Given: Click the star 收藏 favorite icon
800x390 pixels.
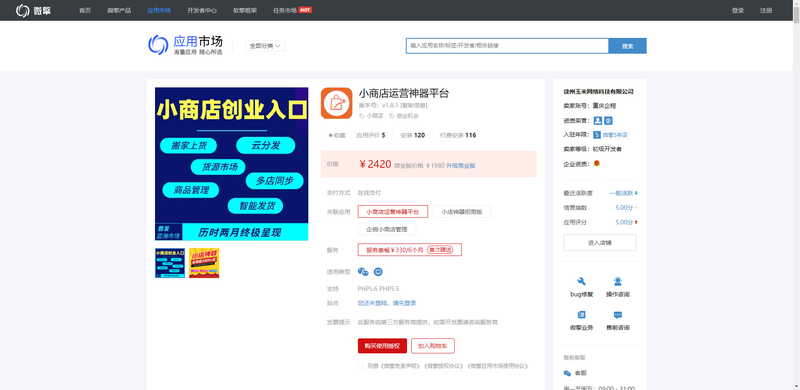Looking at the screenshot, I should click(x=330, y=135).
